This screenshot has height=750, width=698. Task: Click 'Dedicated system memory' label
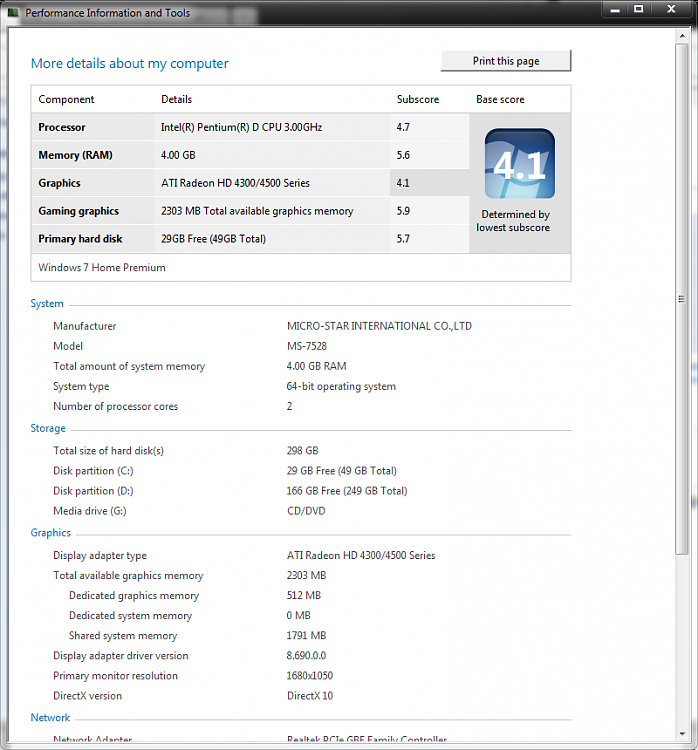coord(131,616)
